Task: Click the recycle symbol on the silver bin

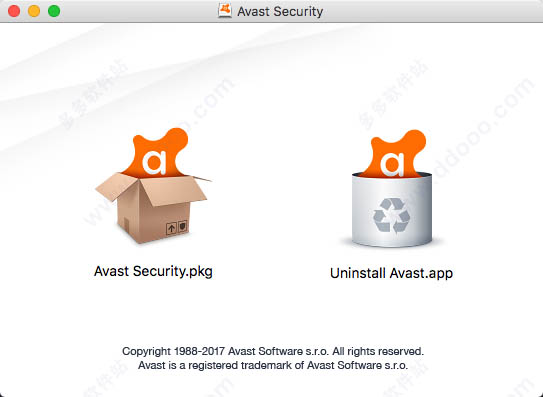Action: [392, 215]
